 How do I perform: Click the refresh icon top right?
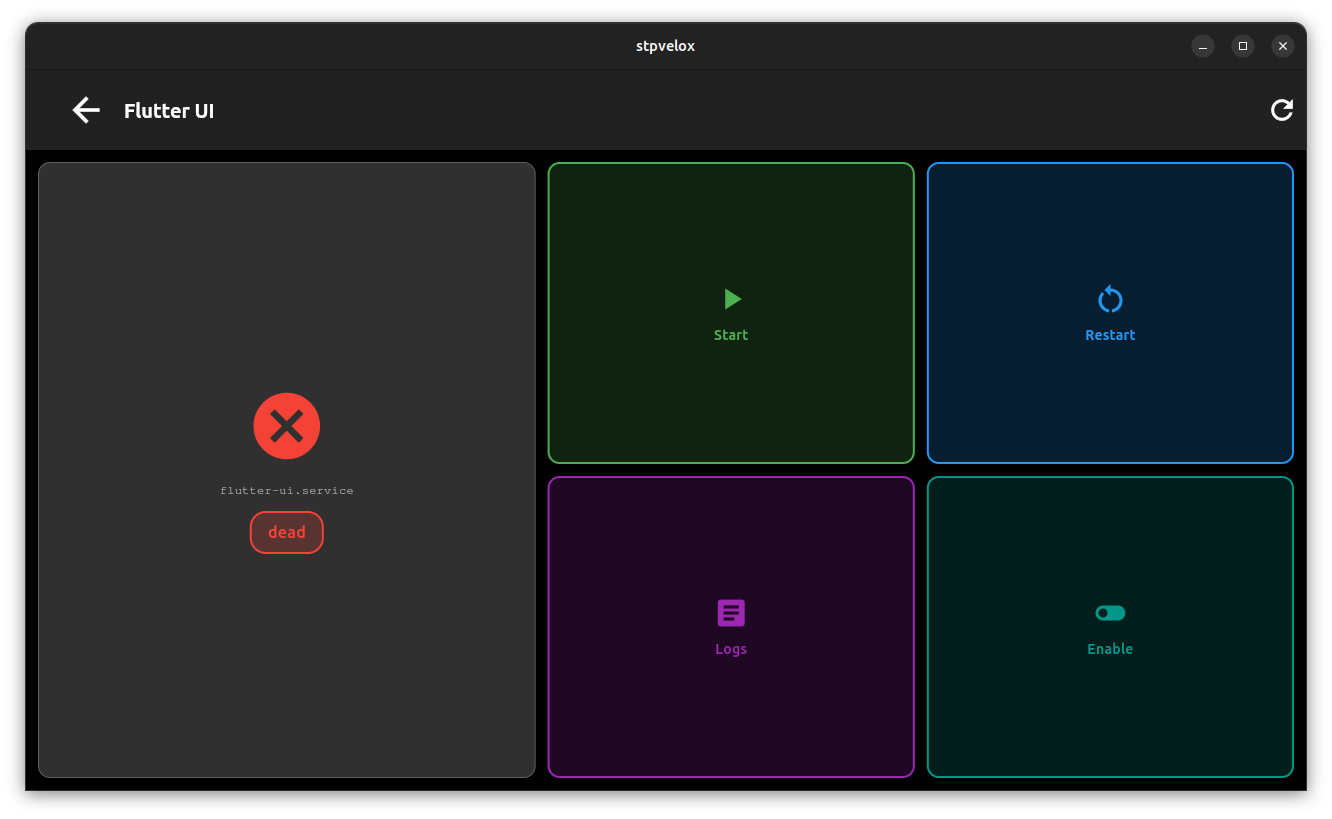[1282, 110]
